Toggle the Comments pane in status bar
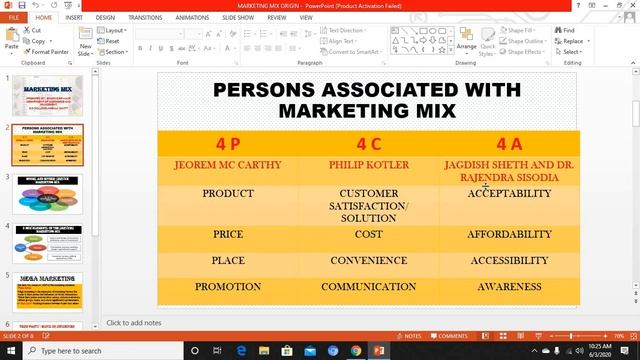 click(449, 336)
